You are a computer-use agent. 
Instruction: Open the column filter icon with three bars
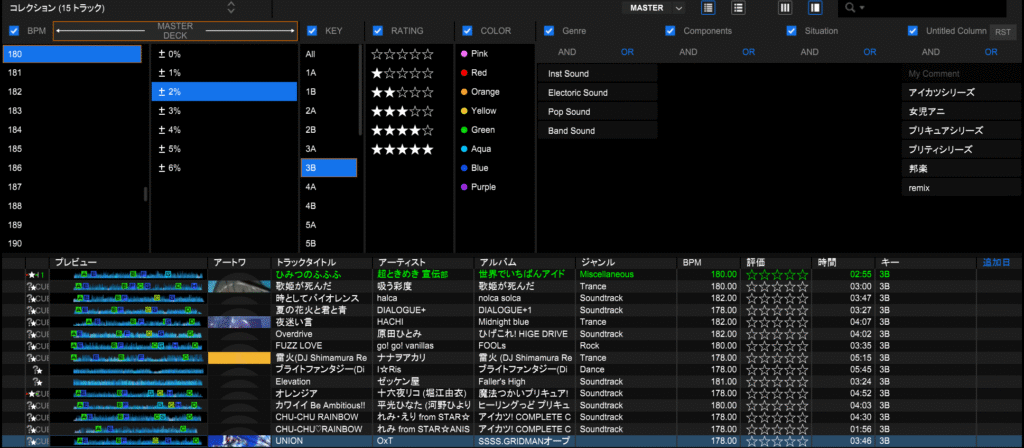pyautogui.click(x=785, y=8)
